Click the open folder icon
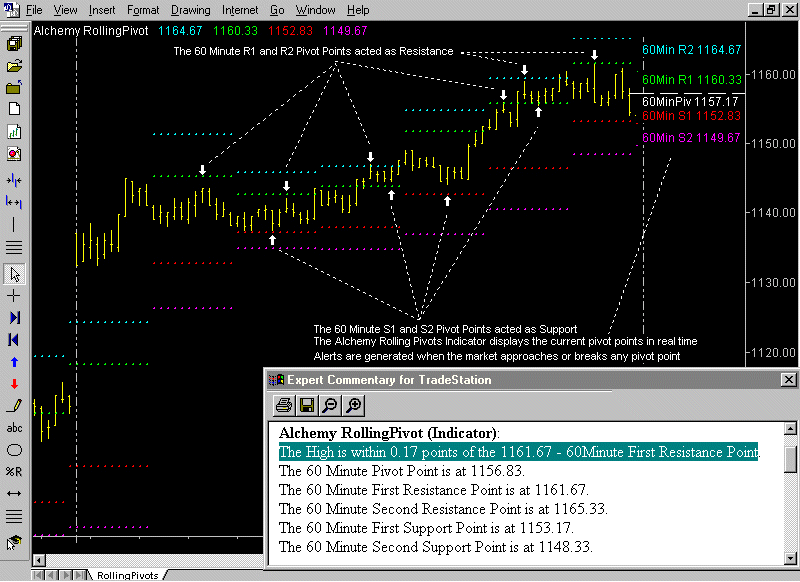800x582 pixels. click(14, 66)
